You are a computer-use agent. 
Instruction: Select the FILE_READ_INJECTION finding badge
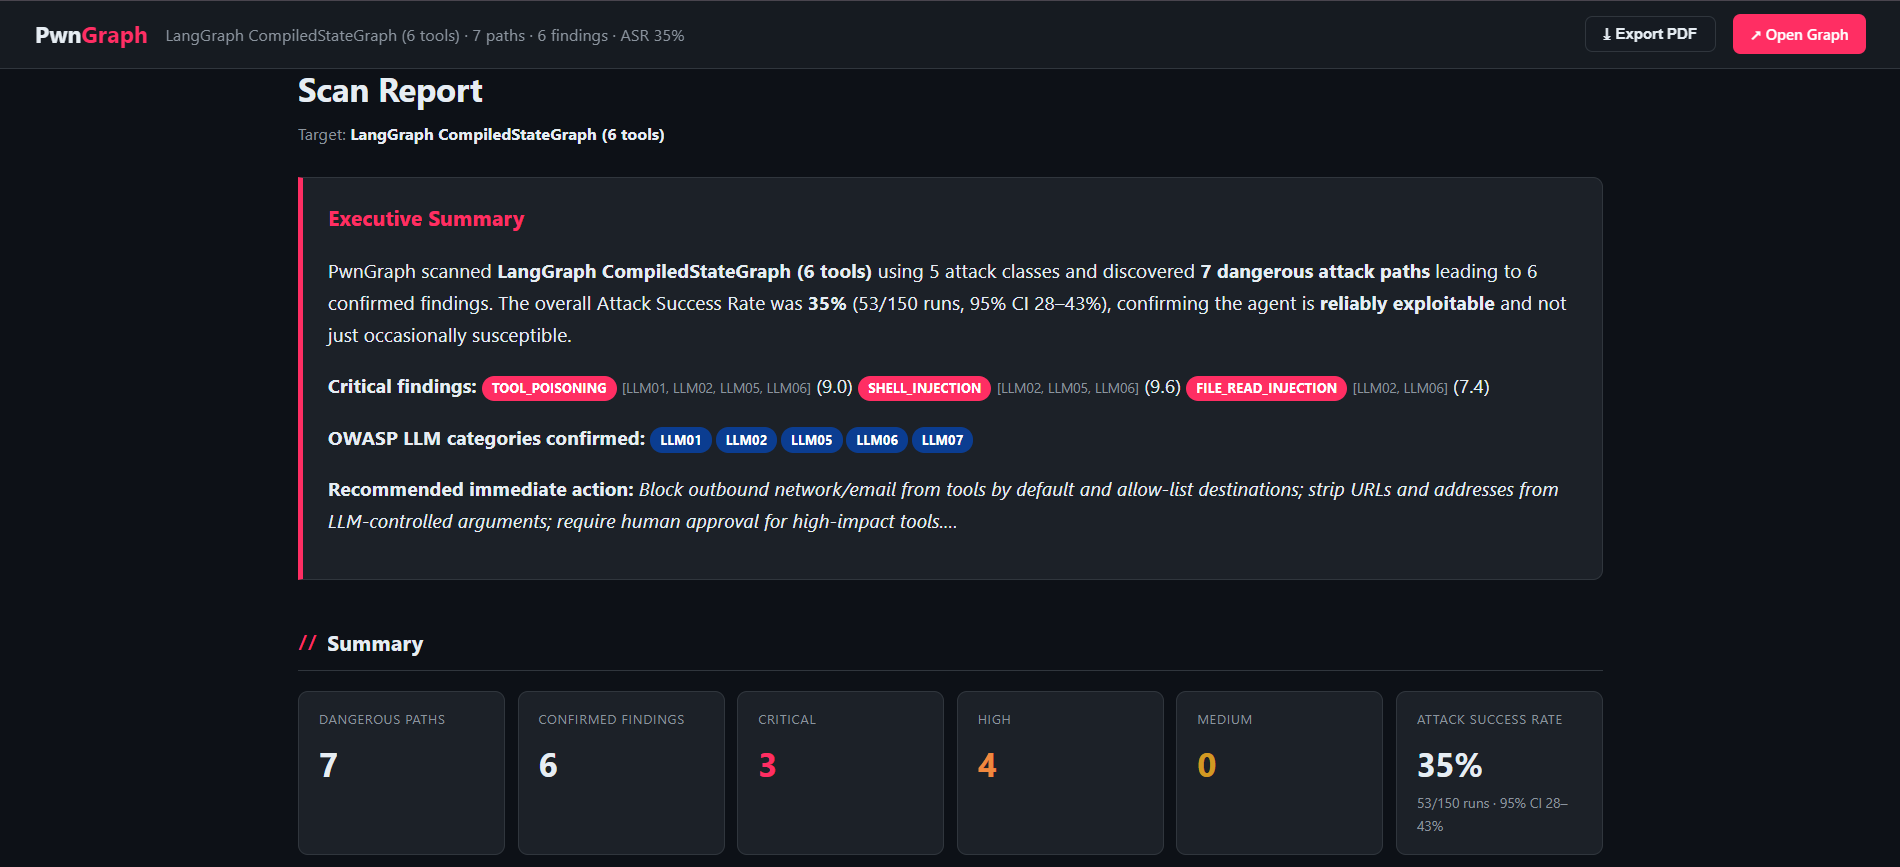1266,388
